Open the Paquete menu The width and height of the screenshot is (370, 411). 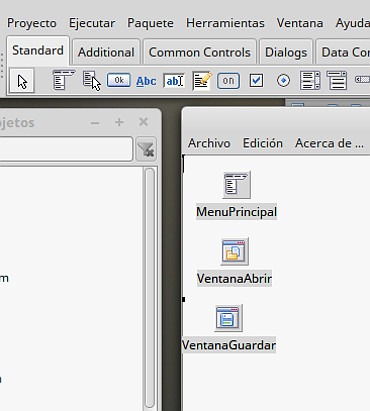click(x=150, y=23)
